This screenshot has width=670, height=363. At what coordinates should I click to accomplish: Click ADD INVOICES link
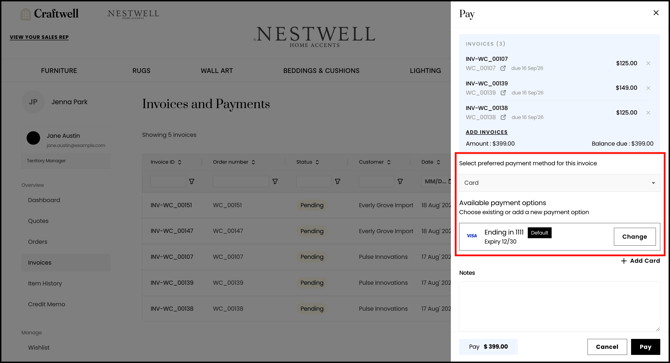(487, 132)
